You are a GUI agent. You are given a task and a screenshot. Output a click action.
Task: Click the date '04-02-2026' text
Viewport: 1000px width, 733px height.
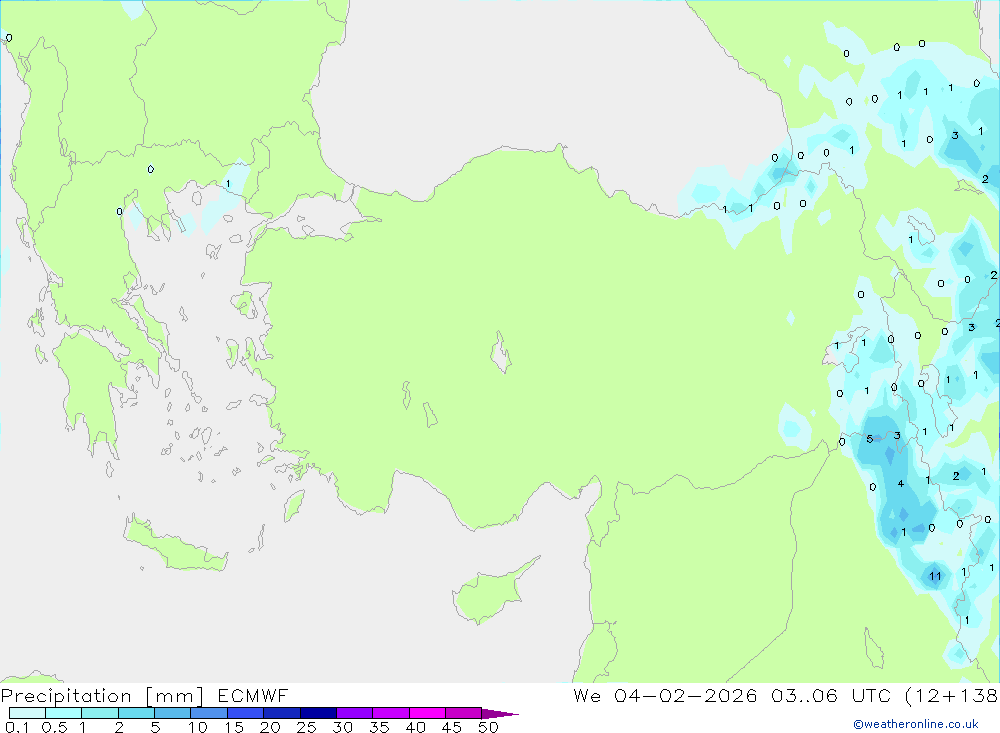click(686, 695)
